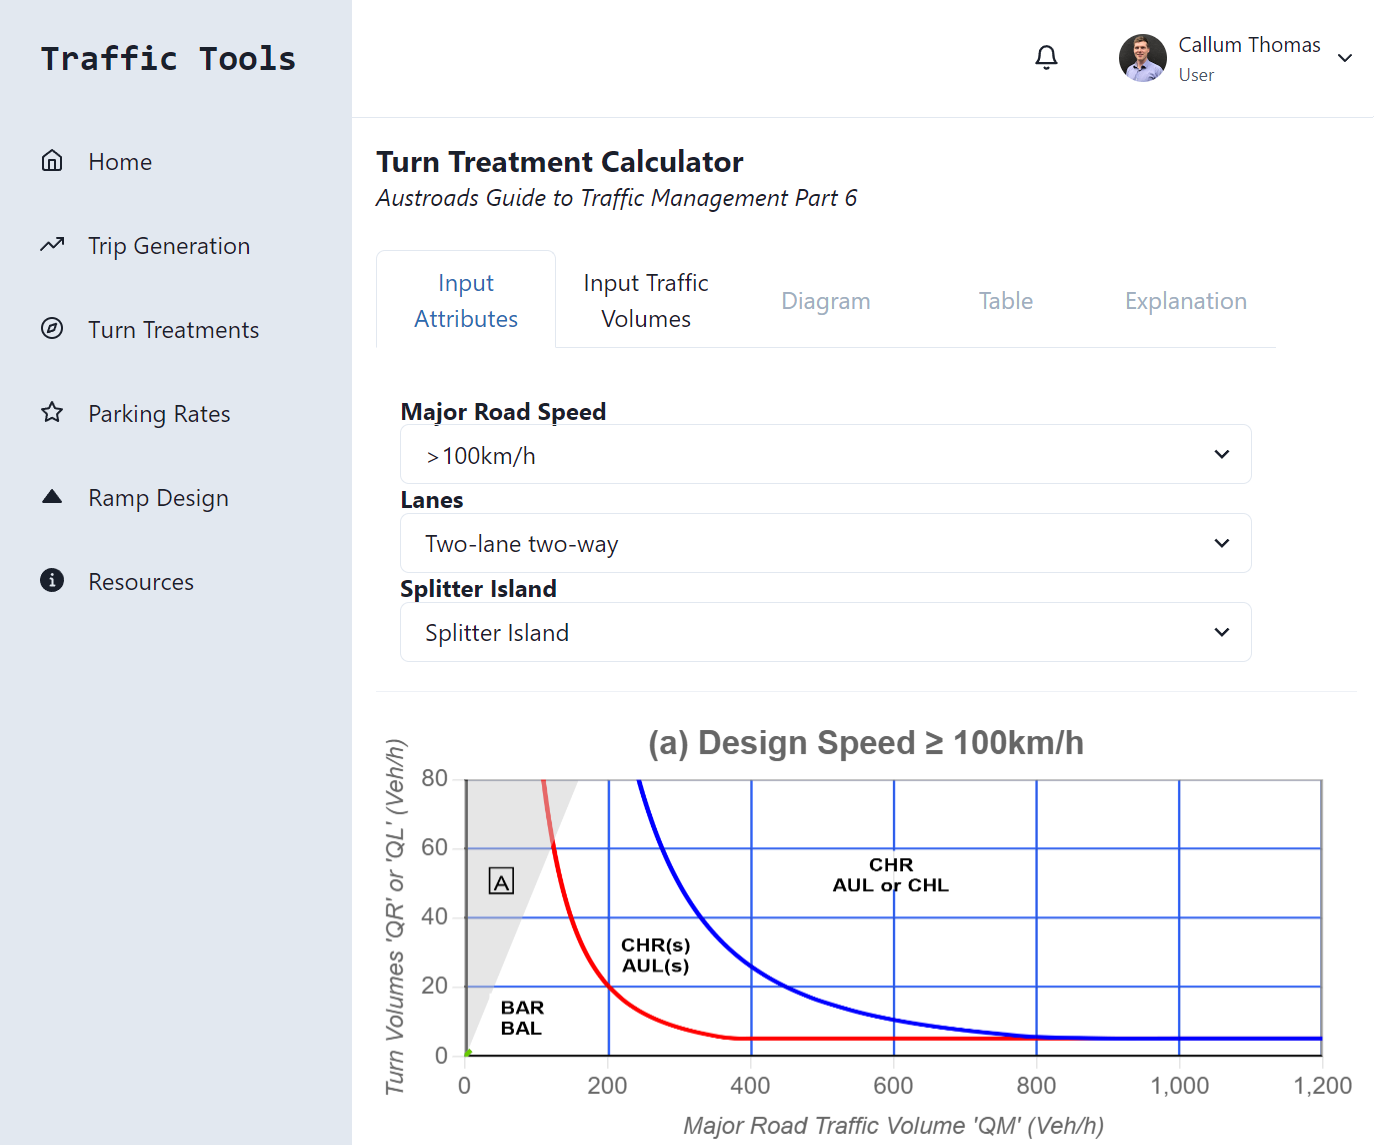Image resolution: width=1374 pixels, height=1145 pixels.
Task: Open notifications with the bell icon
Action: (1046, 58)
